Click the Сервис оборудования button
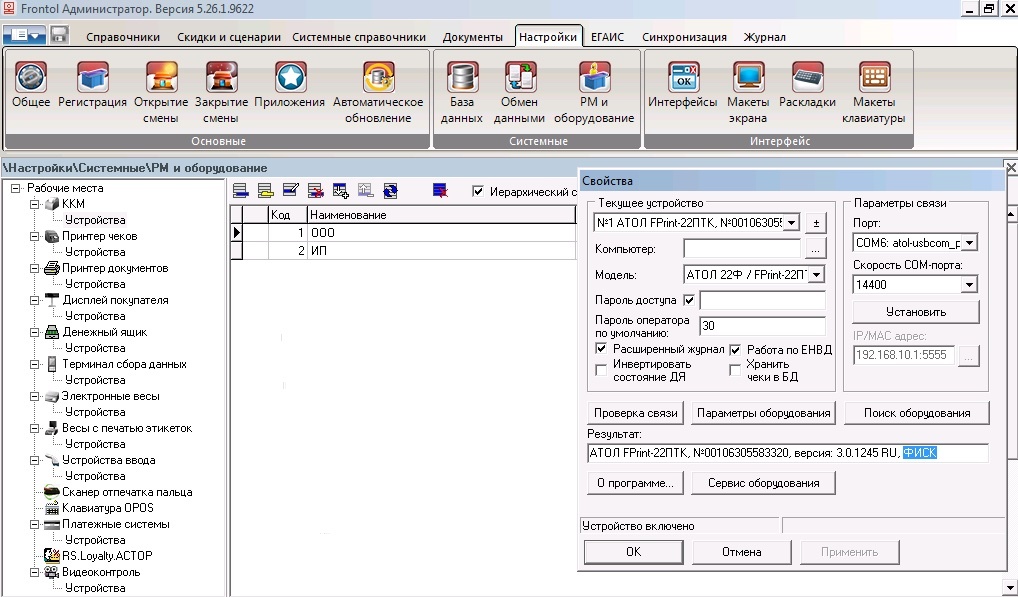Screen dimensions: 1018x597 [x=764, y=483]
